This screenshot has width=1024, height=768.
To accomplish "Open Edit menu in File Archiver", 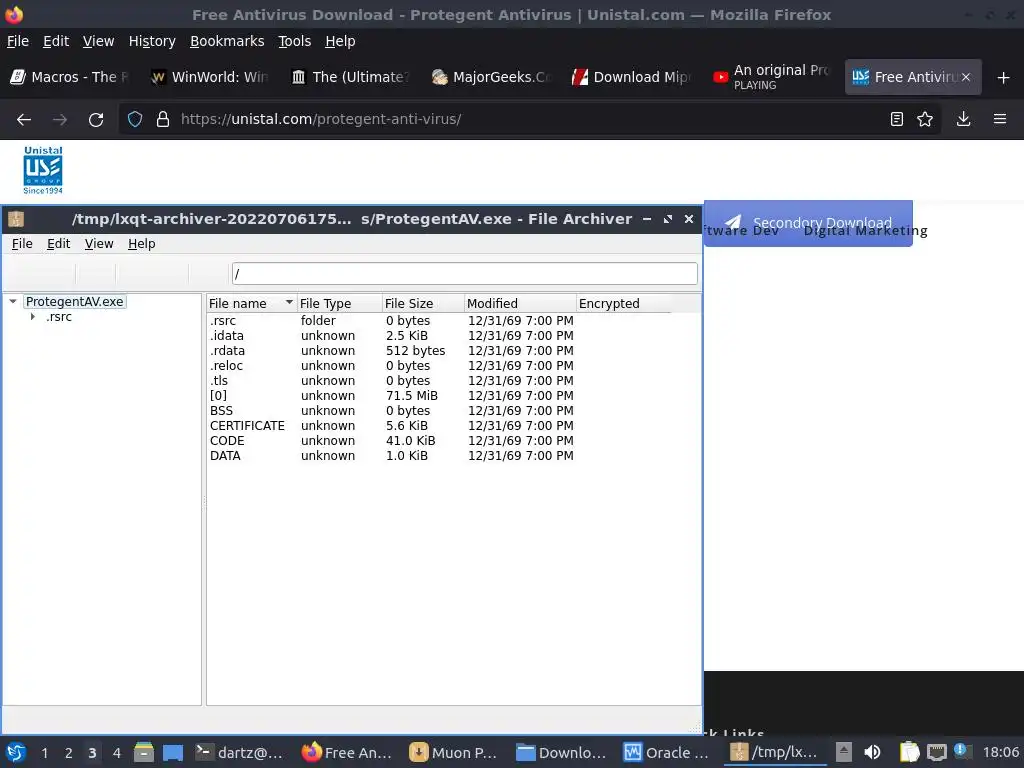I will (x=58, y=244).
